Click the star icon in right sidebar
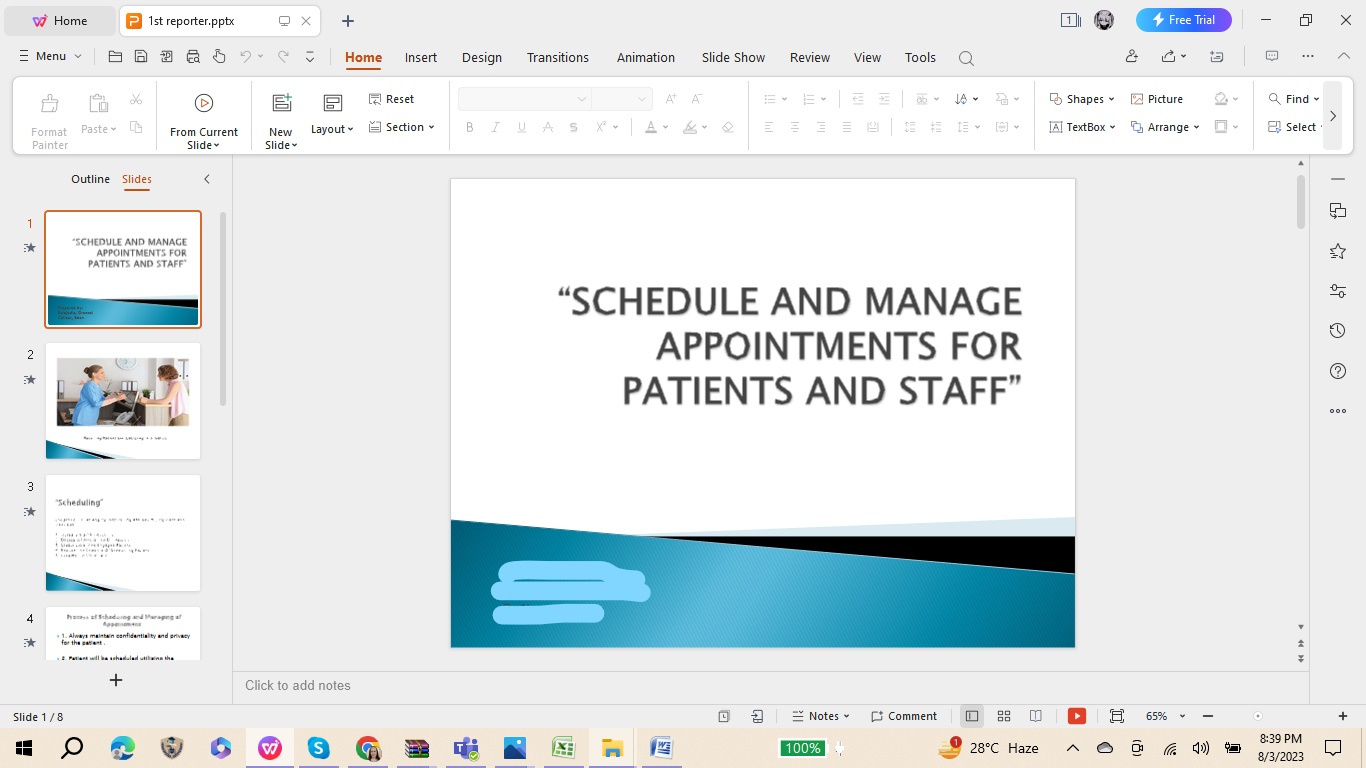The width and height of the screenshot is (1366, 768). tap(1338, 251)
